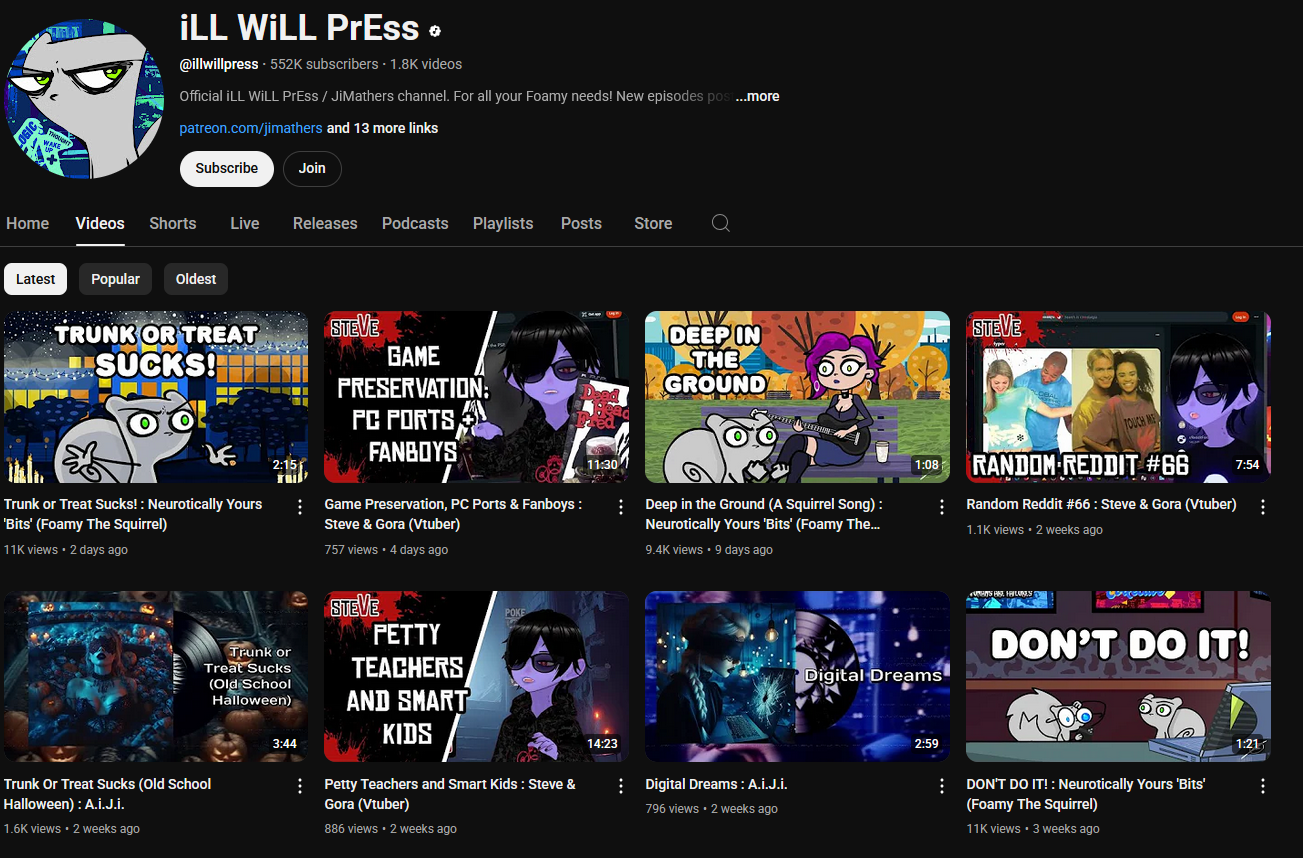The width and height of the screenshot is (1303, 858).
Task: Play the DON'T DO IT! thumbnail
Action: (1119, 677)
